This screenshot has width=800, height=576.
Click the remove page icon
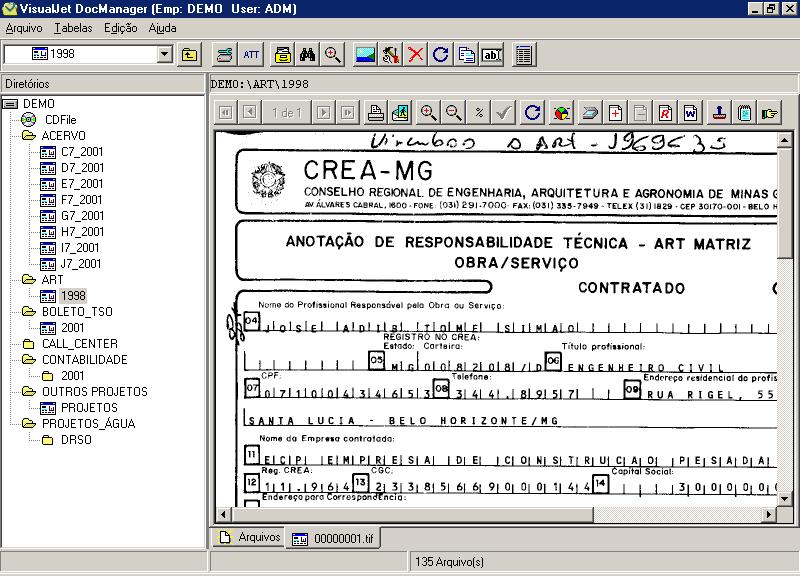pos(640,113)
